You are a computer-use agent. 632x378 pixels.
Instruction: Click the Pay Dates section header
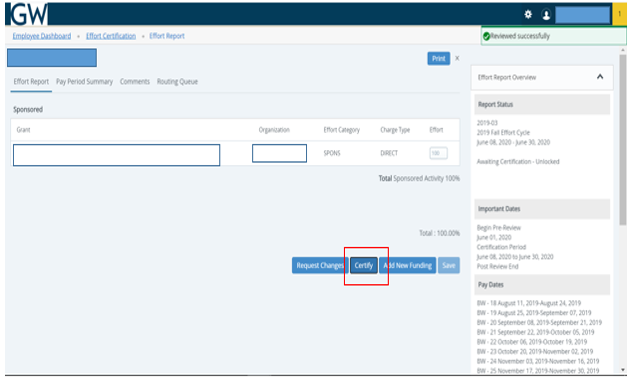[542, 285]
